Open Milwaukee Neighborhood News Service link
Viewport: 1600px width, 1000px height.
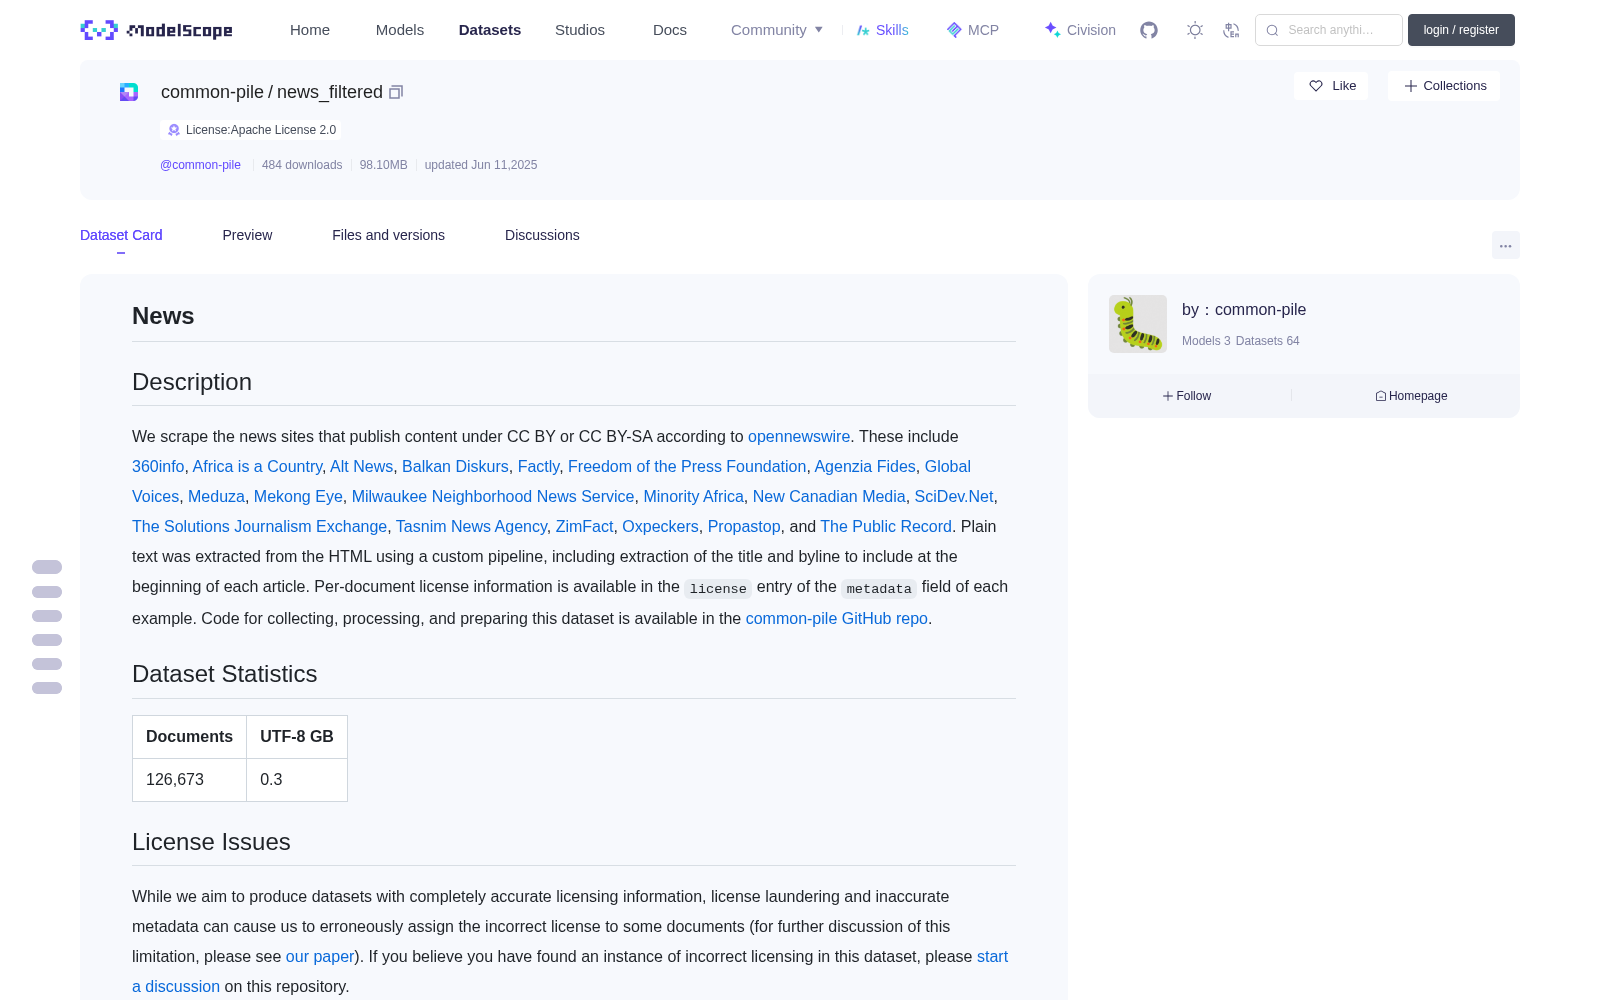493,497
